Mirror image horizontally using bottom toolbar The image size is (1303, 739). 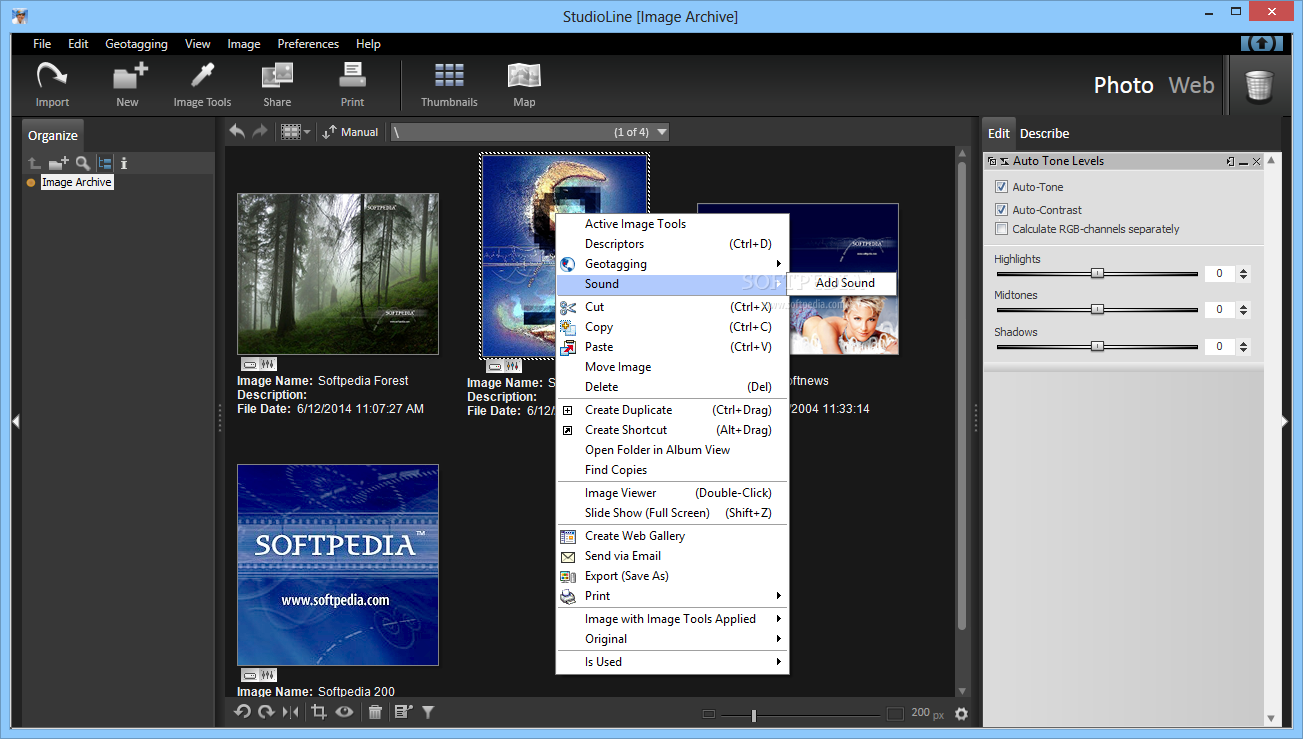(290, 712)
